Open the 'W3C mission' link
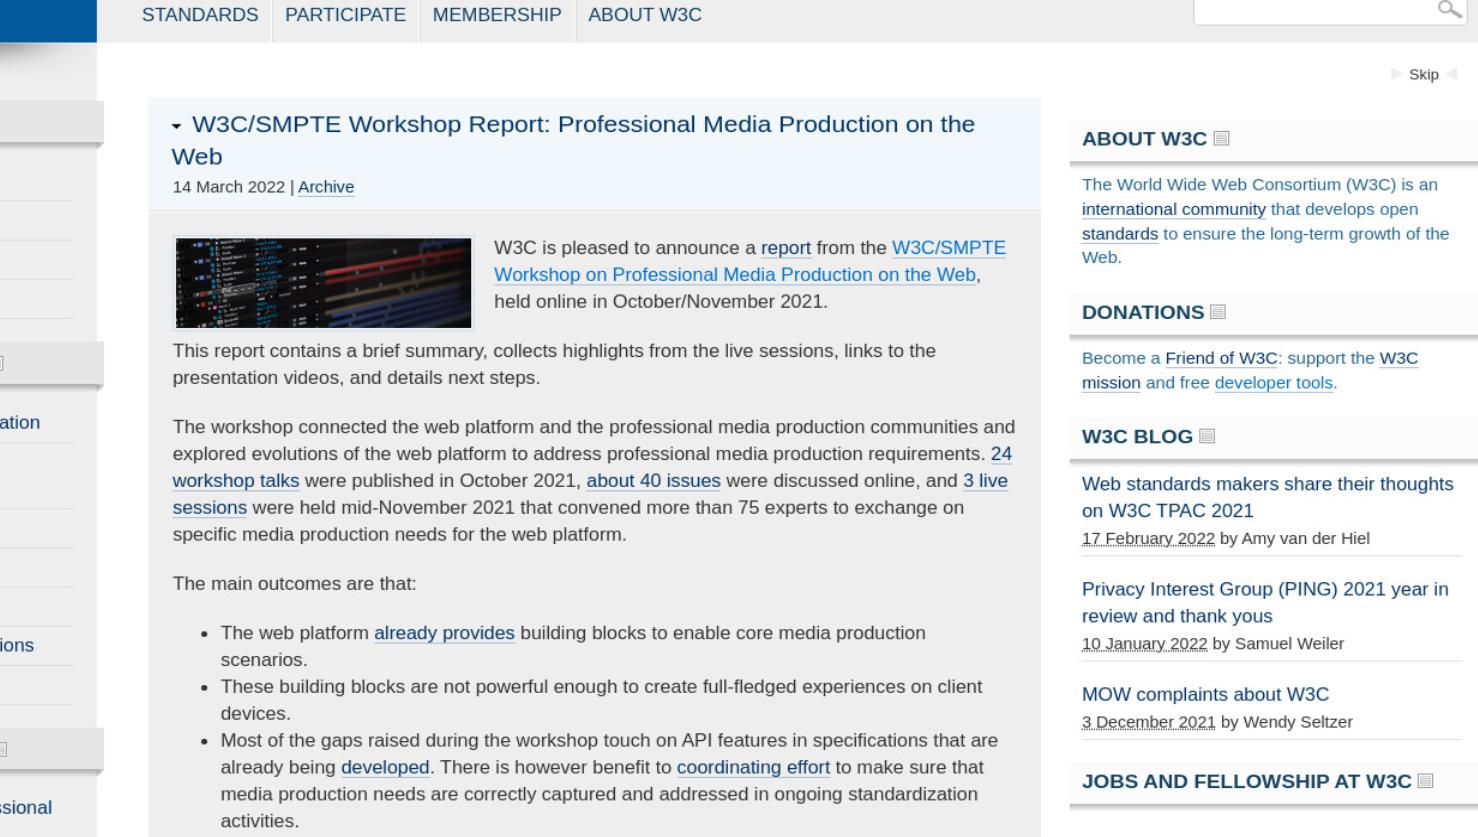 [x=1250, y=370]
